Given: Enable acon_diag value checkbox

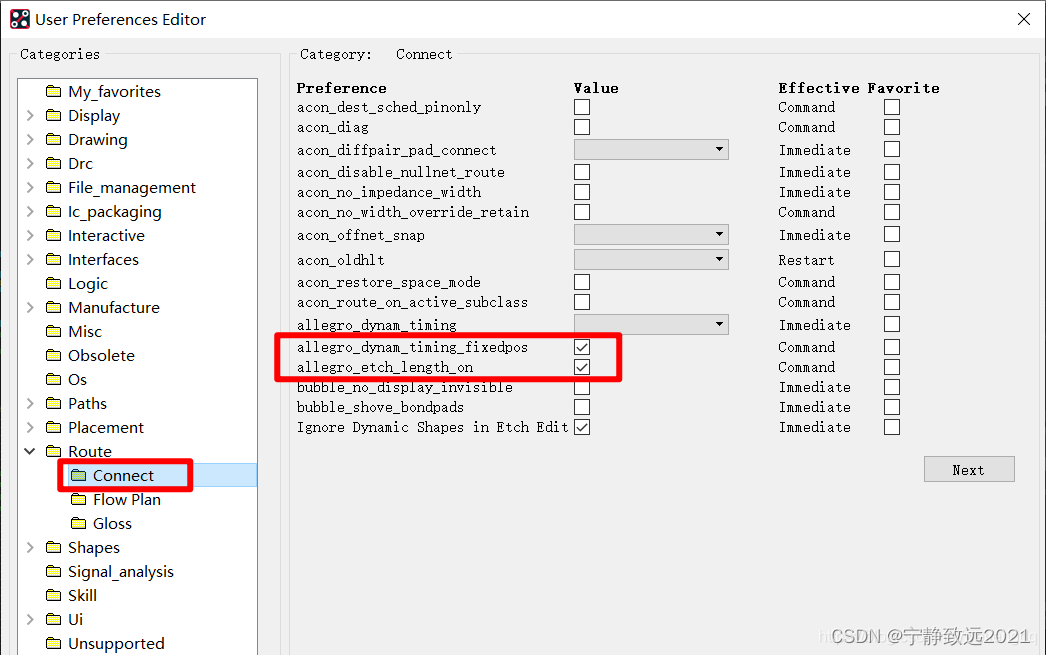Looking at the screenshot, I should click(582, 127).
